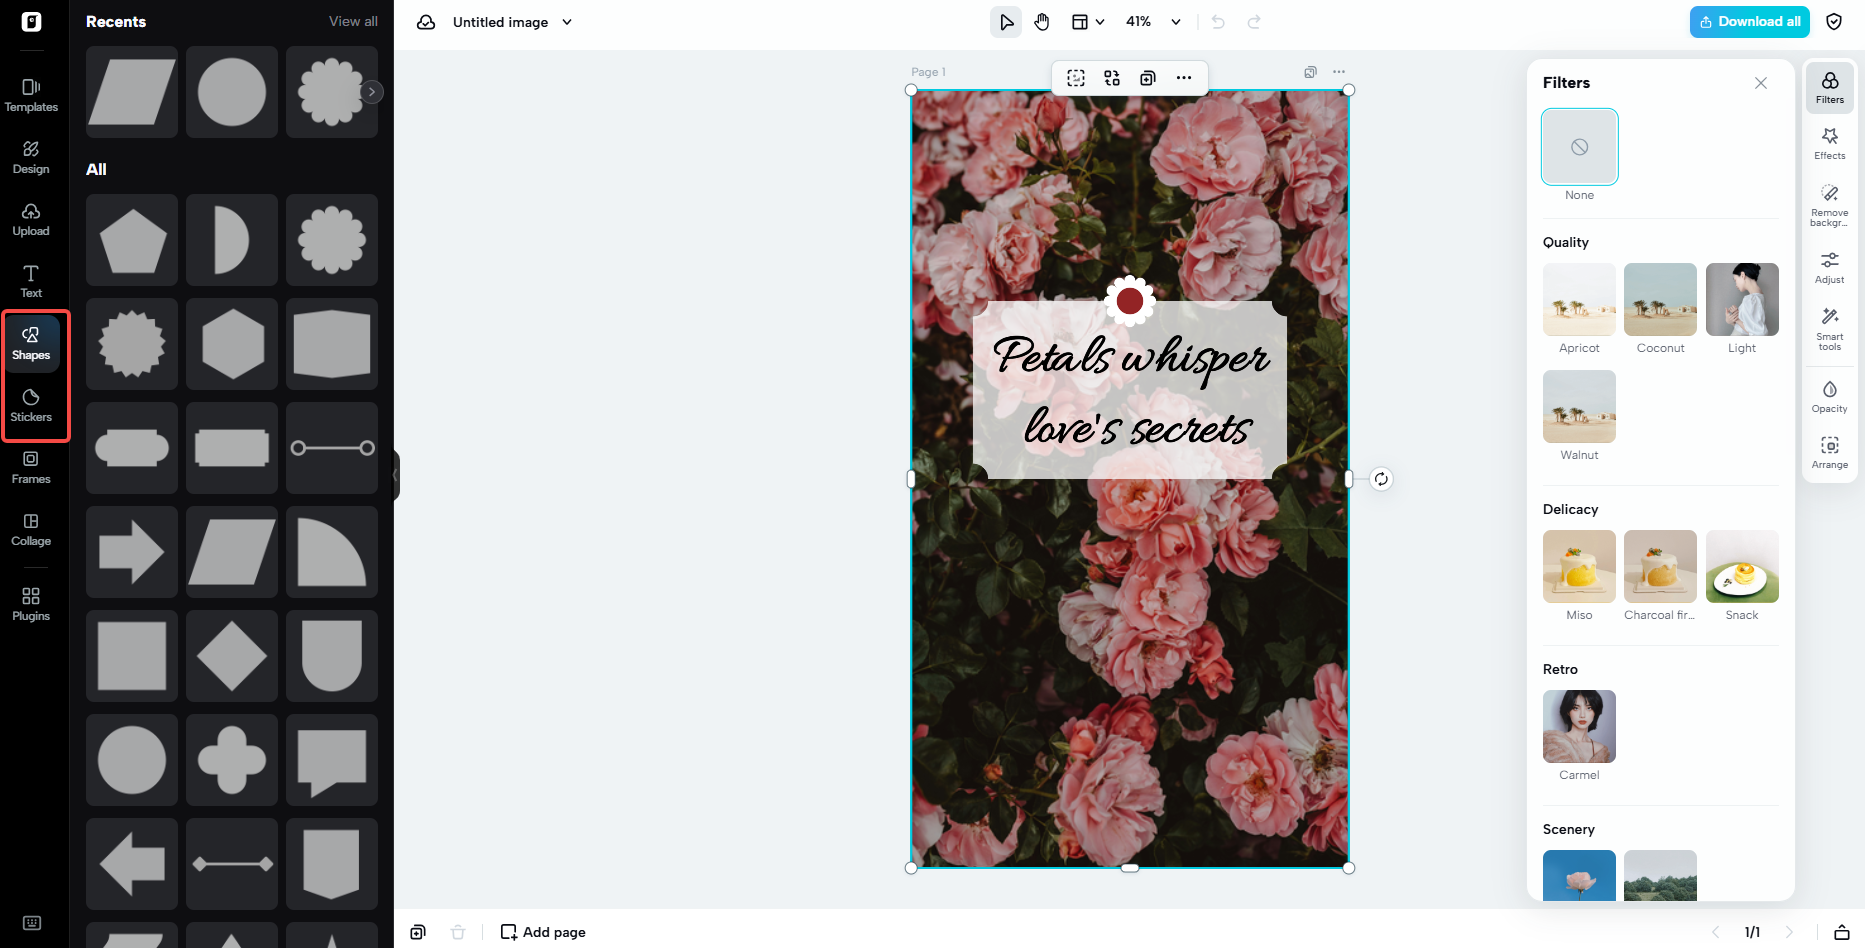Click the cloud save status icon
Screen dimensions: 1865x948
(426, 22)
